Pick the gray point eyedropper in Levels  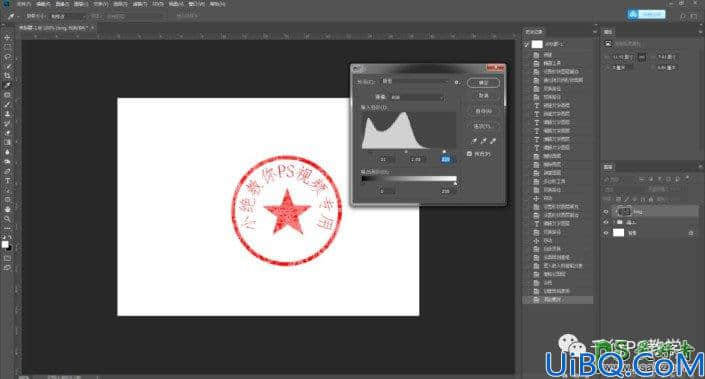(483, 141)
